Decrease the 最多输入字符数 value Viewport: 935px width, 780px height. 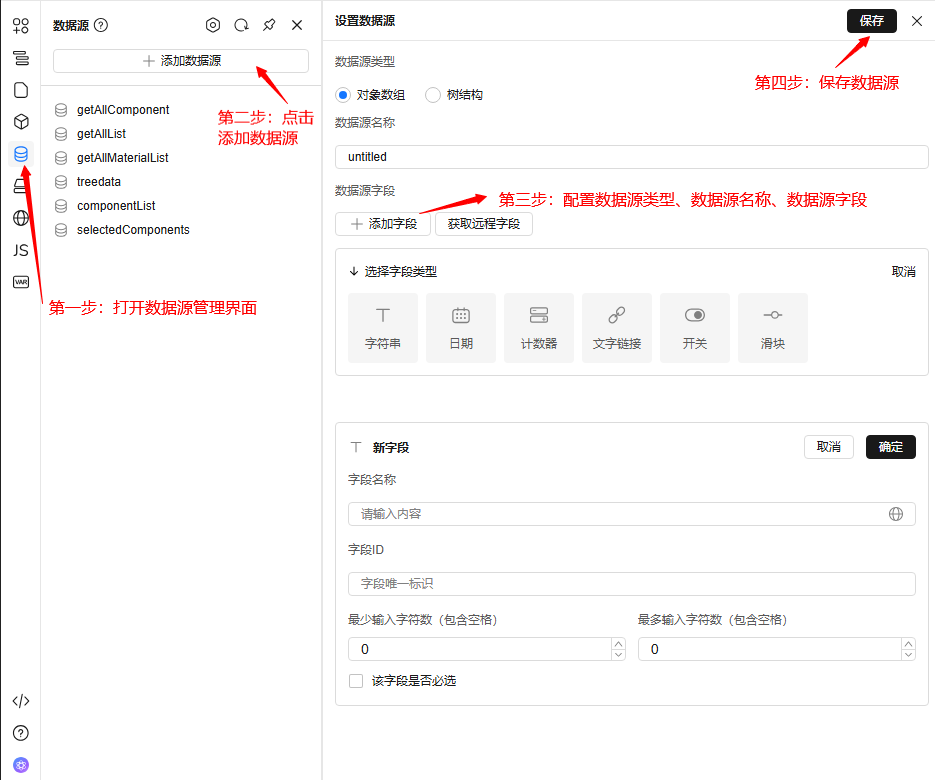click(x=908, y=655)
